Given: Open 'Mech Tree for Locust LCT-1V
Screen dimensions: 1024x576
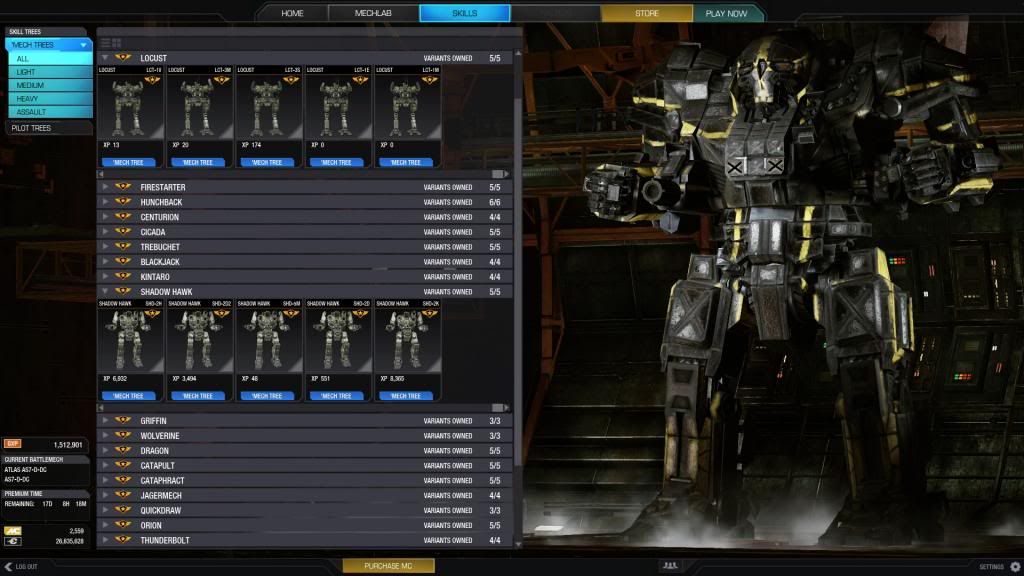Looking at the screenshot, I should click(x=129, y=163).
